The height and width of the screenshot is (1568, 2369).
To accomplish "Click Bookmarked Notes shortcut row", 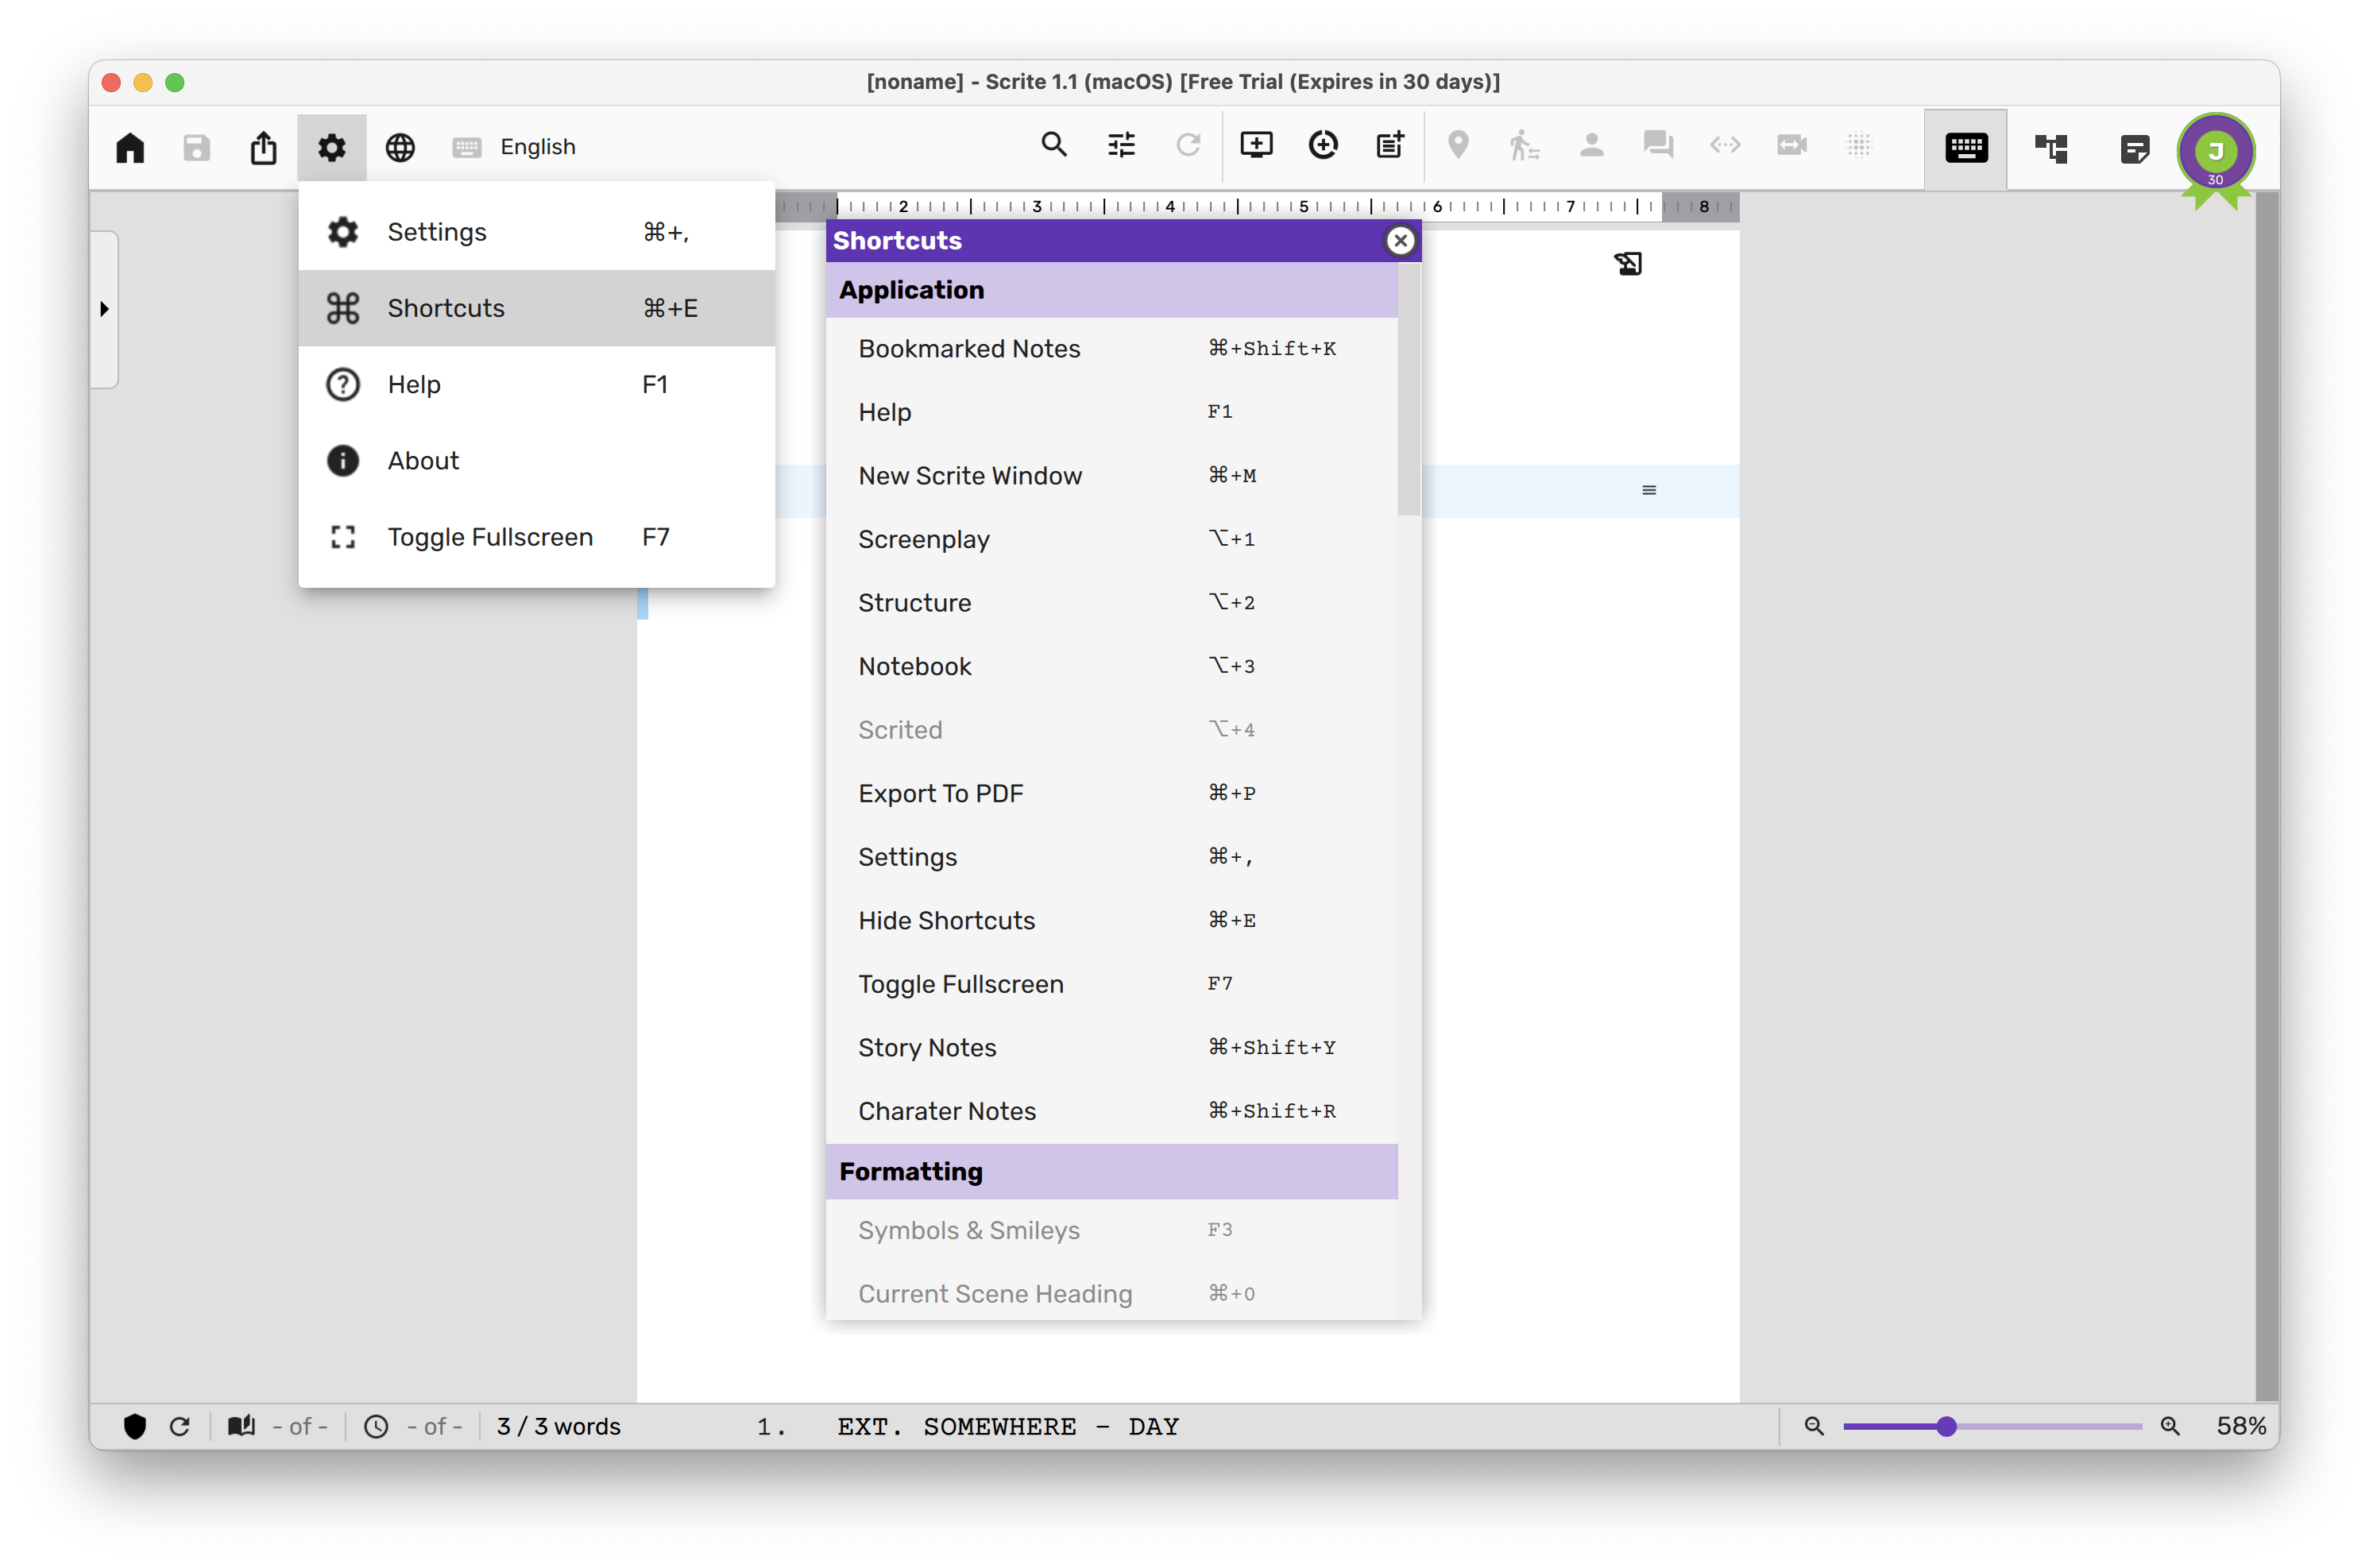I will click(x=1111, y=349).
